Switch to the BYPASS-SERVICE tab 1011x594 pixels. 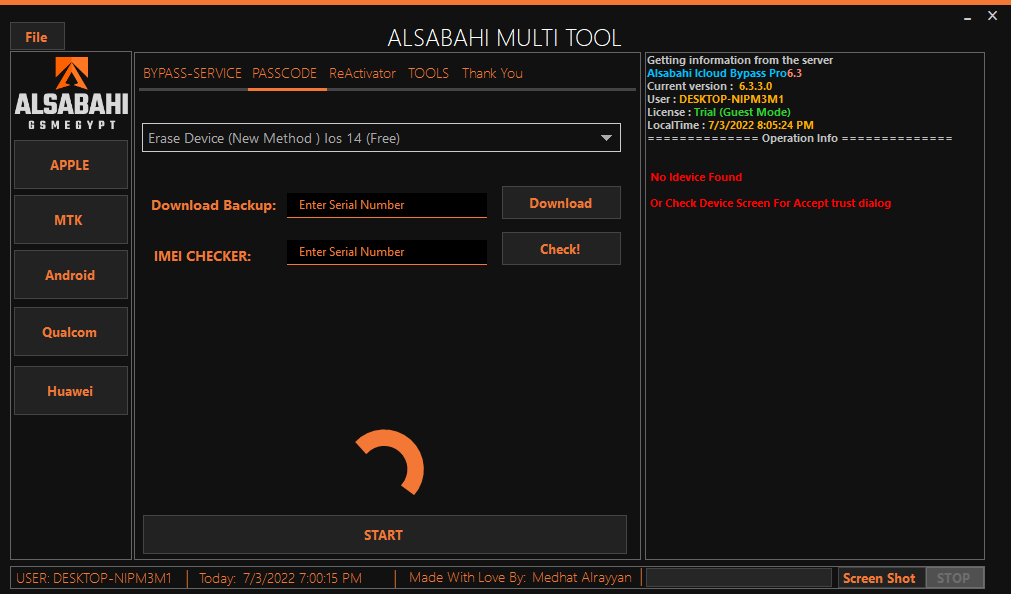click(192, 73)
